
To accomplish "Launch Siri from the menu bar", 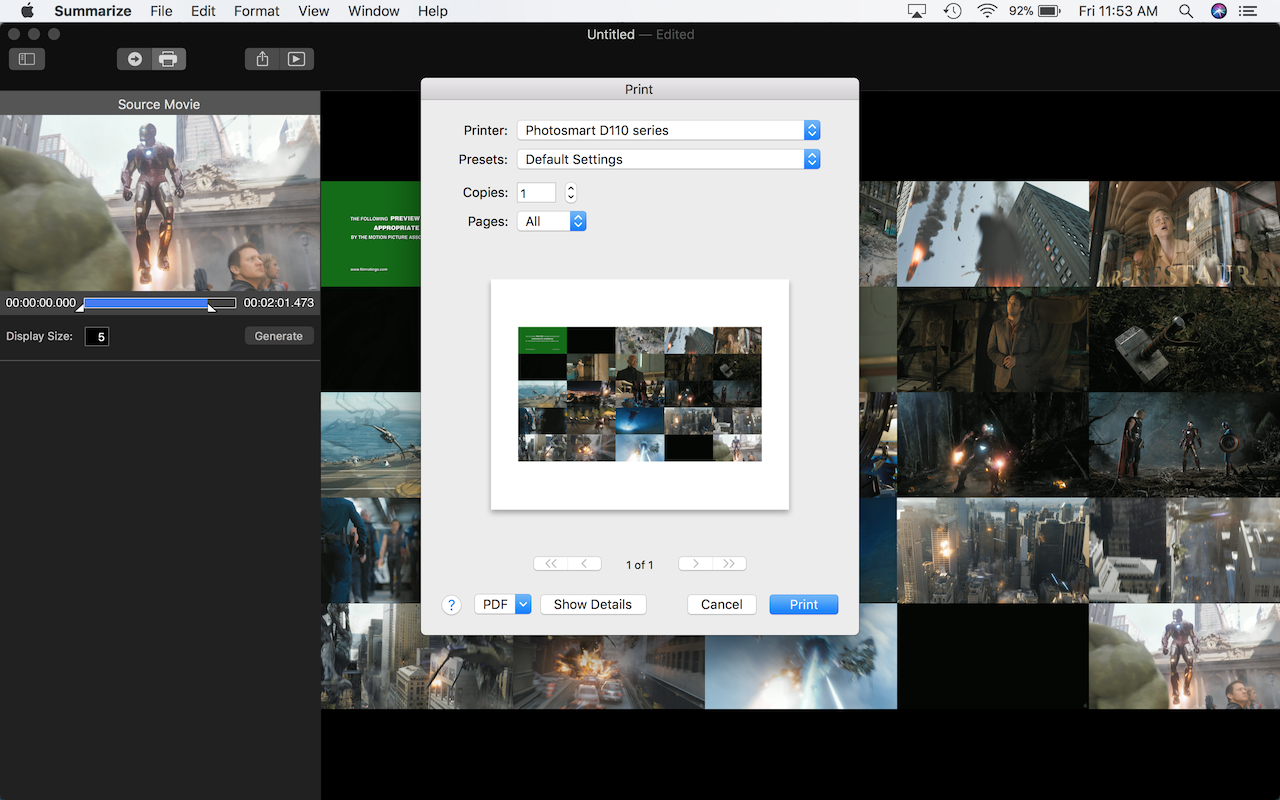I will tap(1218, 11).
